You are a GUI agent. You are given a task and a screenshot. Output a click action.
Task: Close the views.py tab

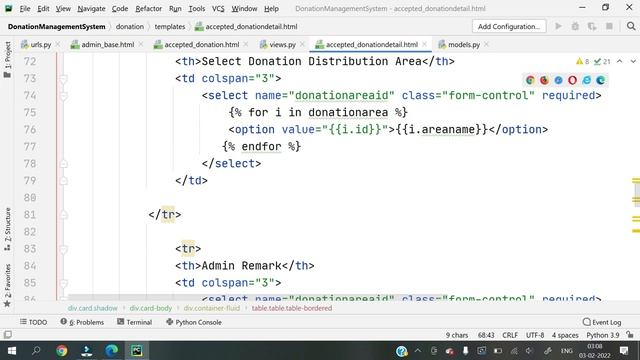[302, 44]
